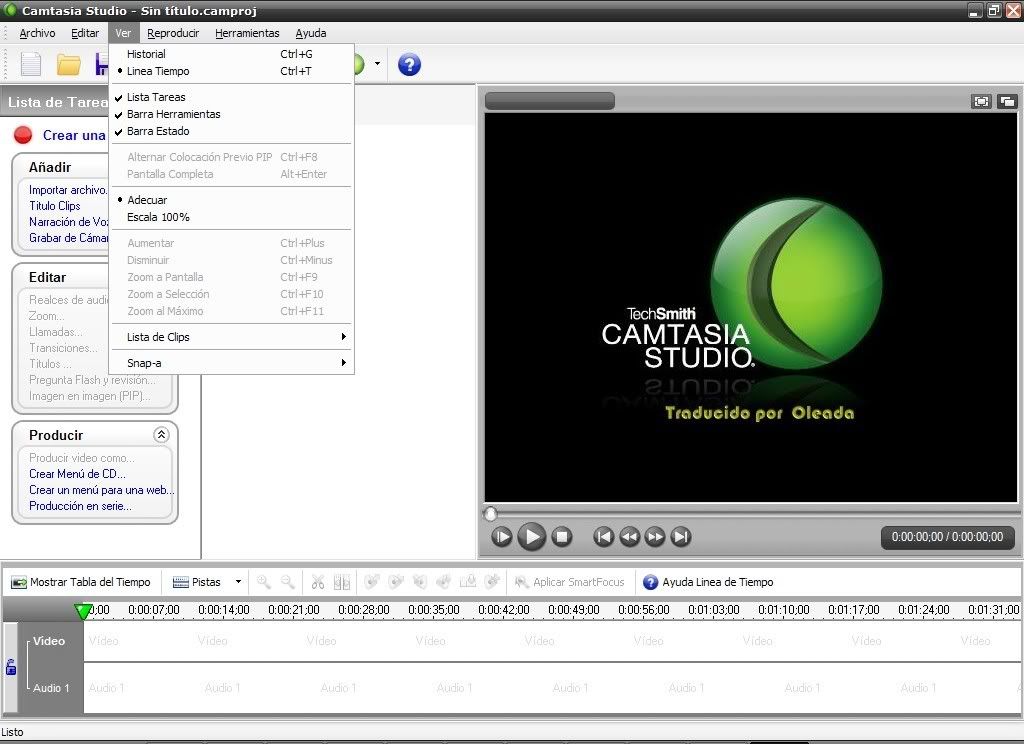Fast forward the preview

click(x=655, y=537)
